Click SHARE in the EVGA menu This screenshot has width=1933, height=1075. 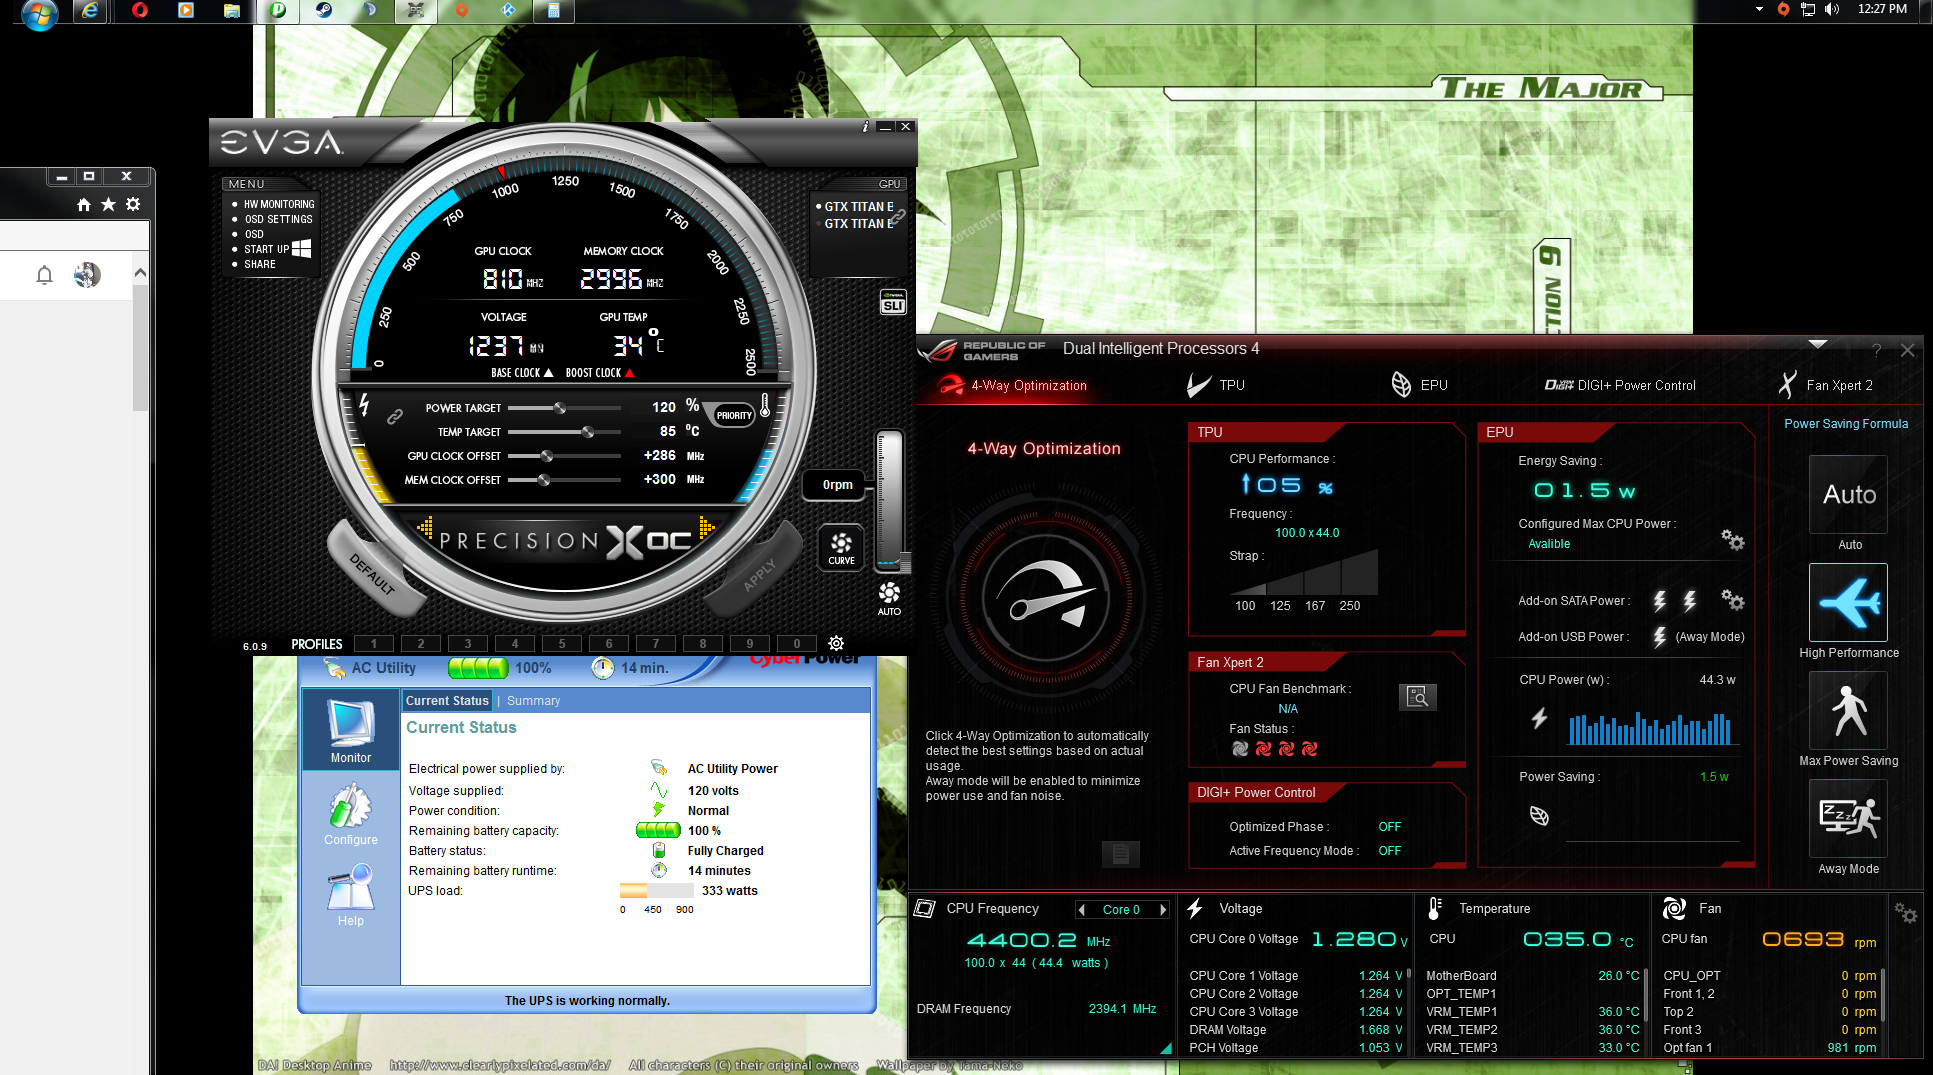(260, 264)
